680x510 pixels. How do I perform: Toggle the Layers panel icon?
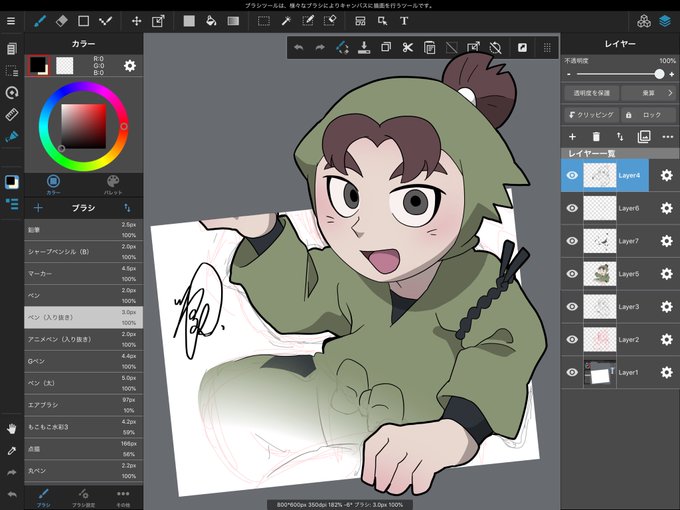tap(665, 21)
